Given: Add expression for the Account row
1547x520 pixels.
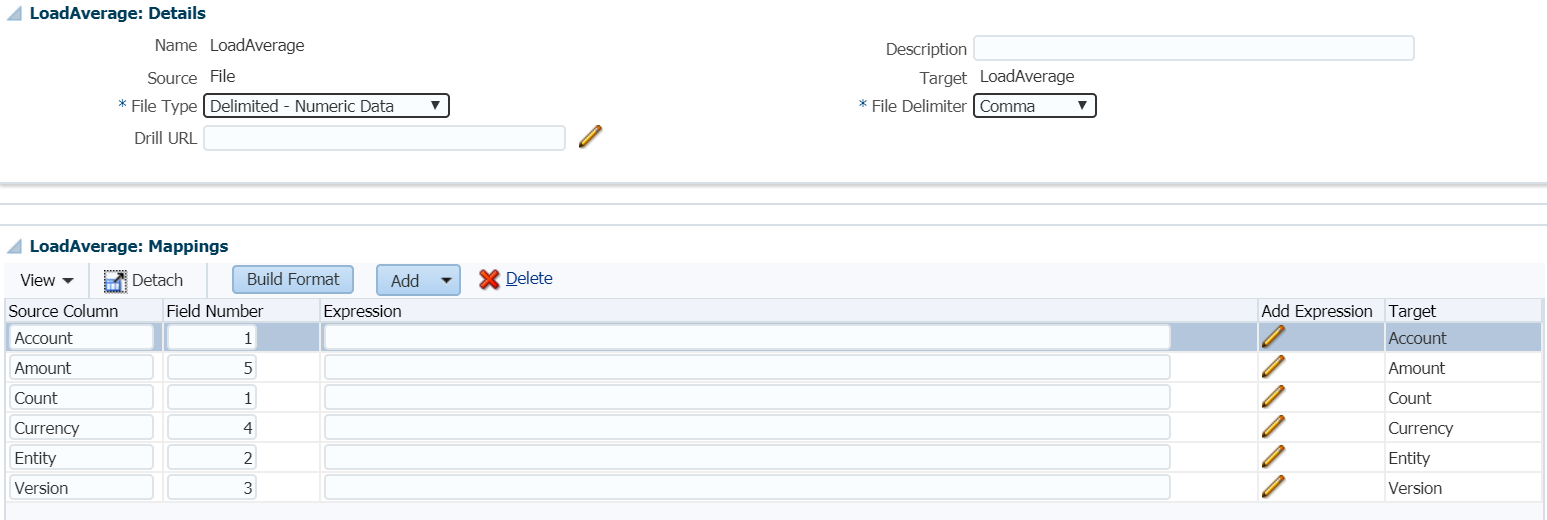Looking at the screenshot, I should point(1273,337).
